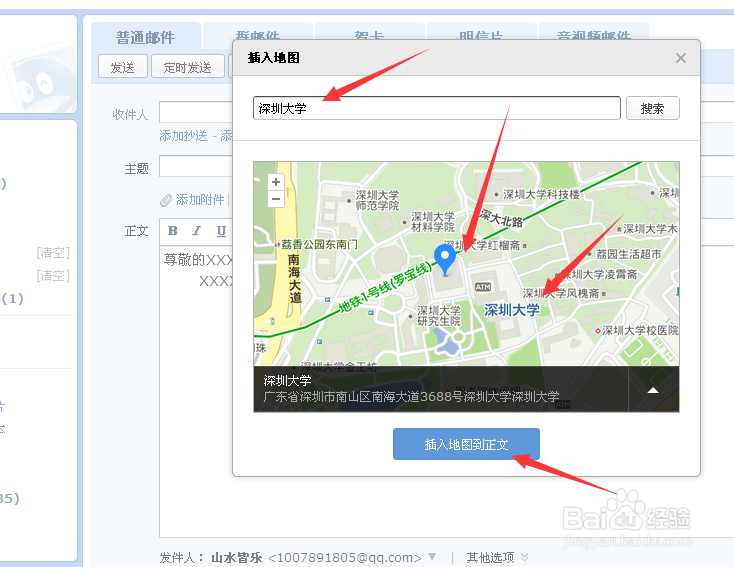Click 添加抄送 link
Viewport: 734px width, 567px height.
point(183,136)
